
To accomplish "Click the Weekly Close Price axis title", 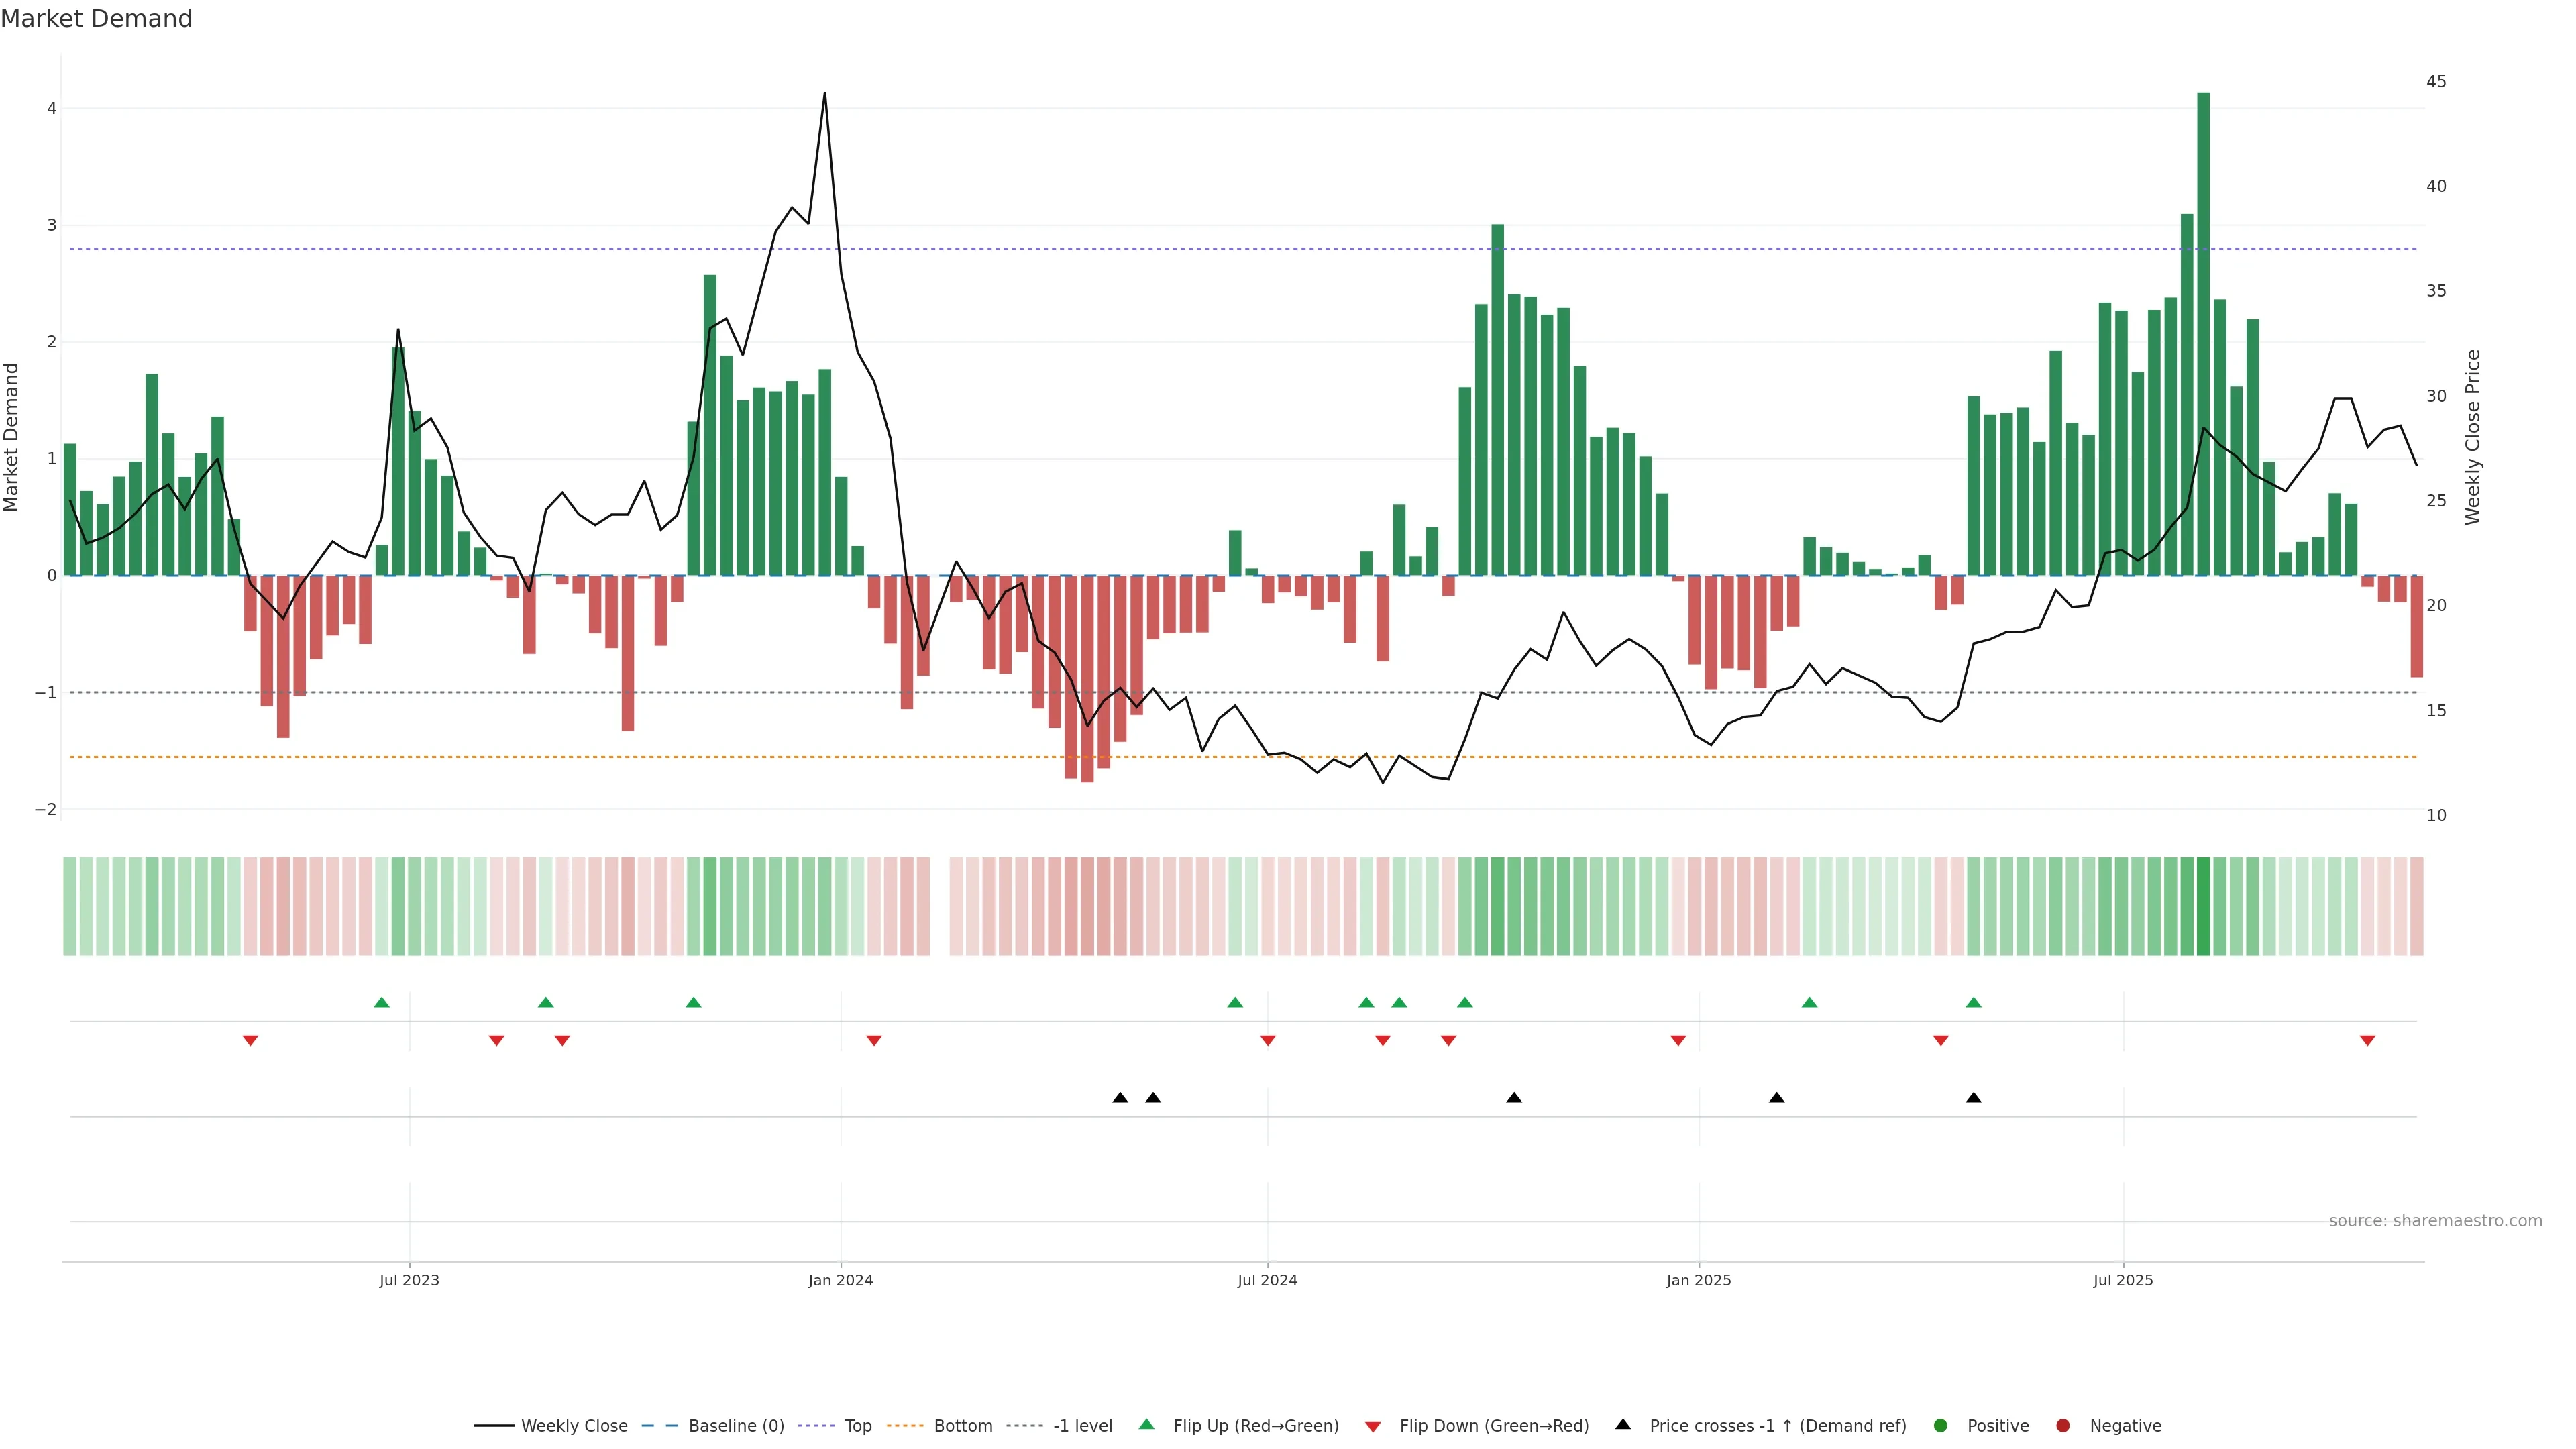I will (2473, 437).
